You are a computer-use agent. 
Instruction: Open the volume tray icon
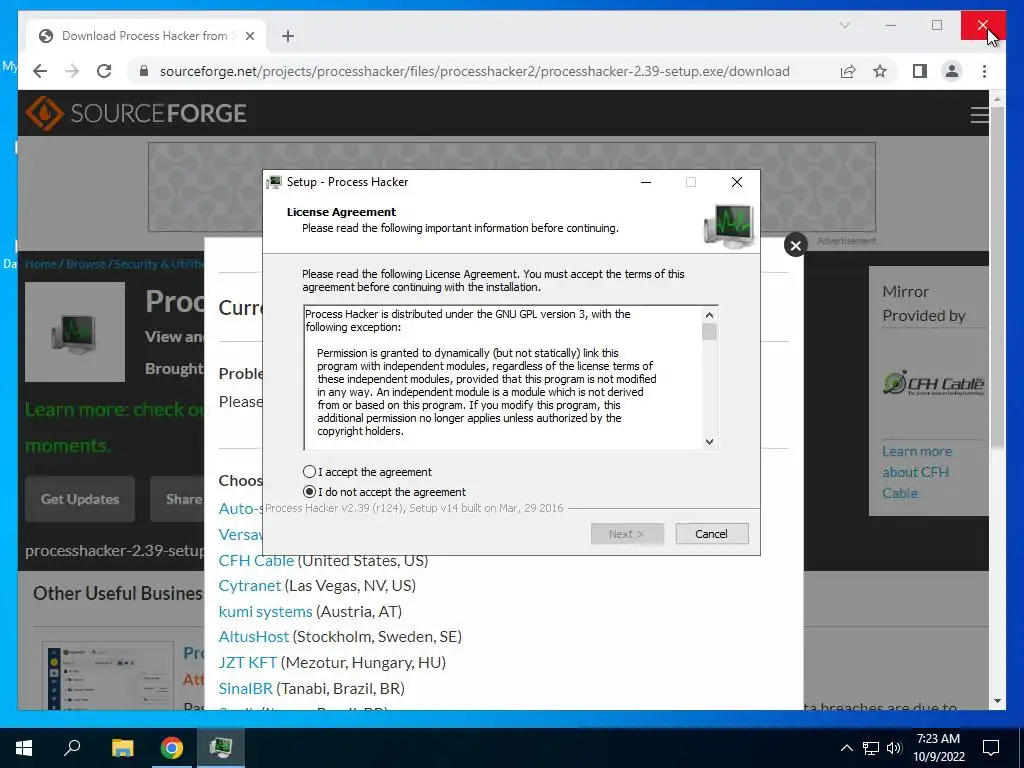(x=894, y=748)
